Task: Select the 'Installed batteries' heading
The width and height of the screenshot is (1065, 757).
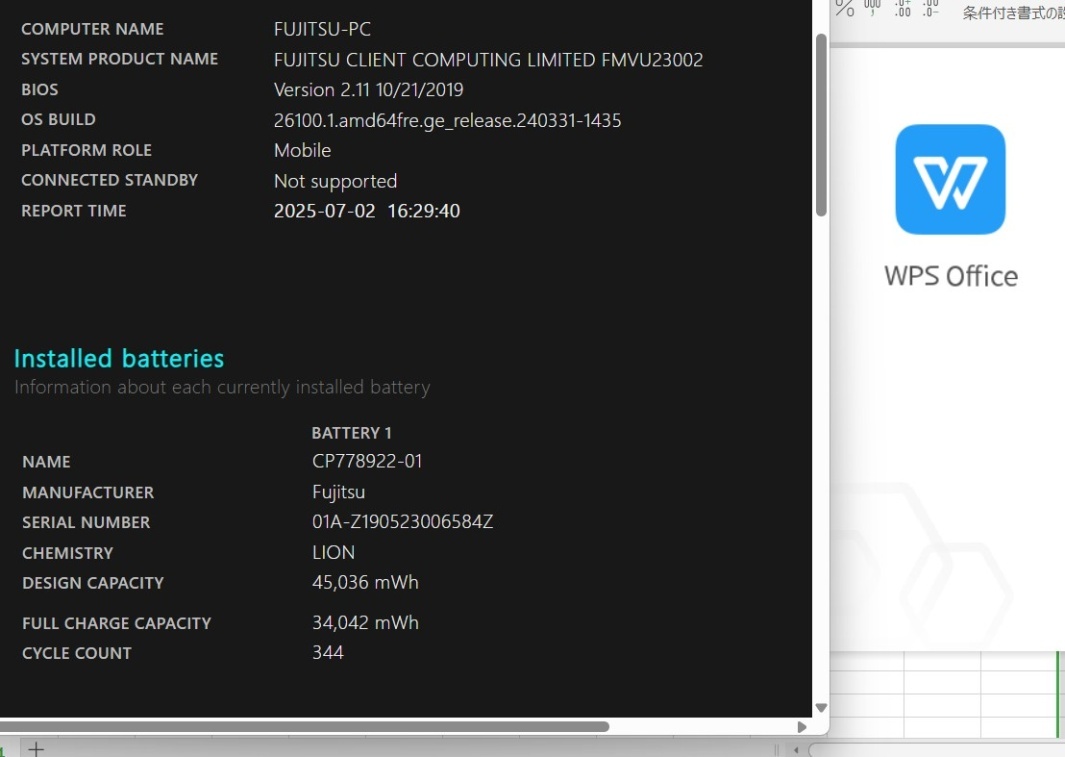Action: [x=119, y=358]
